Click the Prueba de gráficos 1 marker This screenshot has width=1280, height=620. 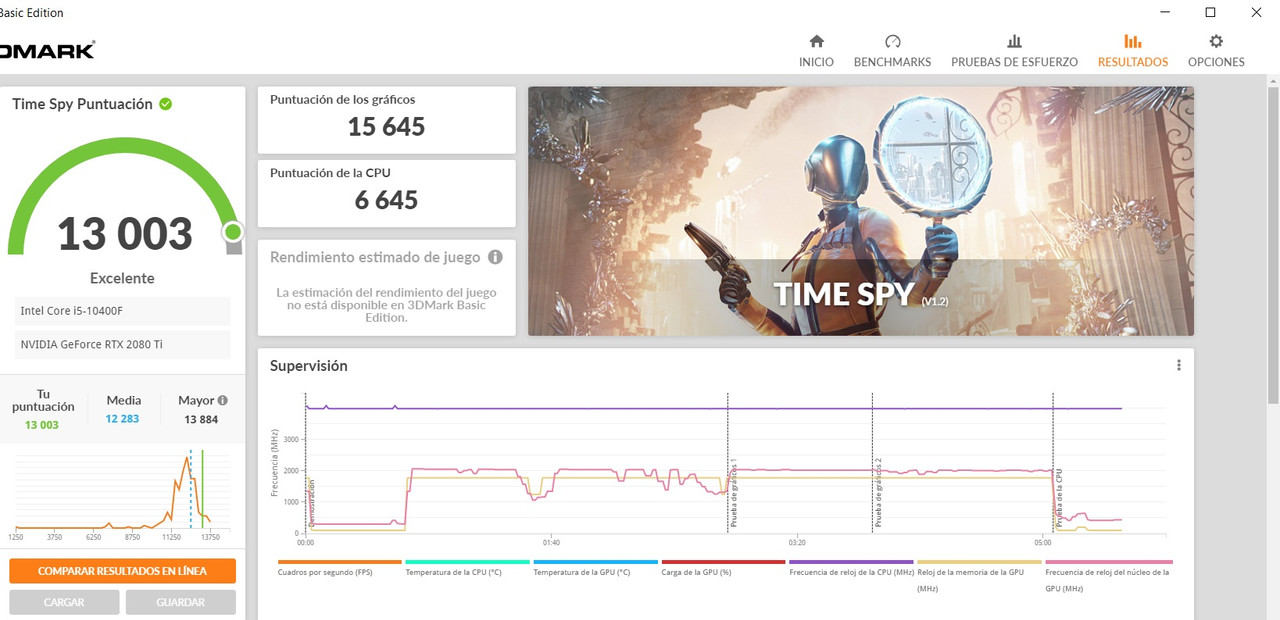[x=733, y=492]
